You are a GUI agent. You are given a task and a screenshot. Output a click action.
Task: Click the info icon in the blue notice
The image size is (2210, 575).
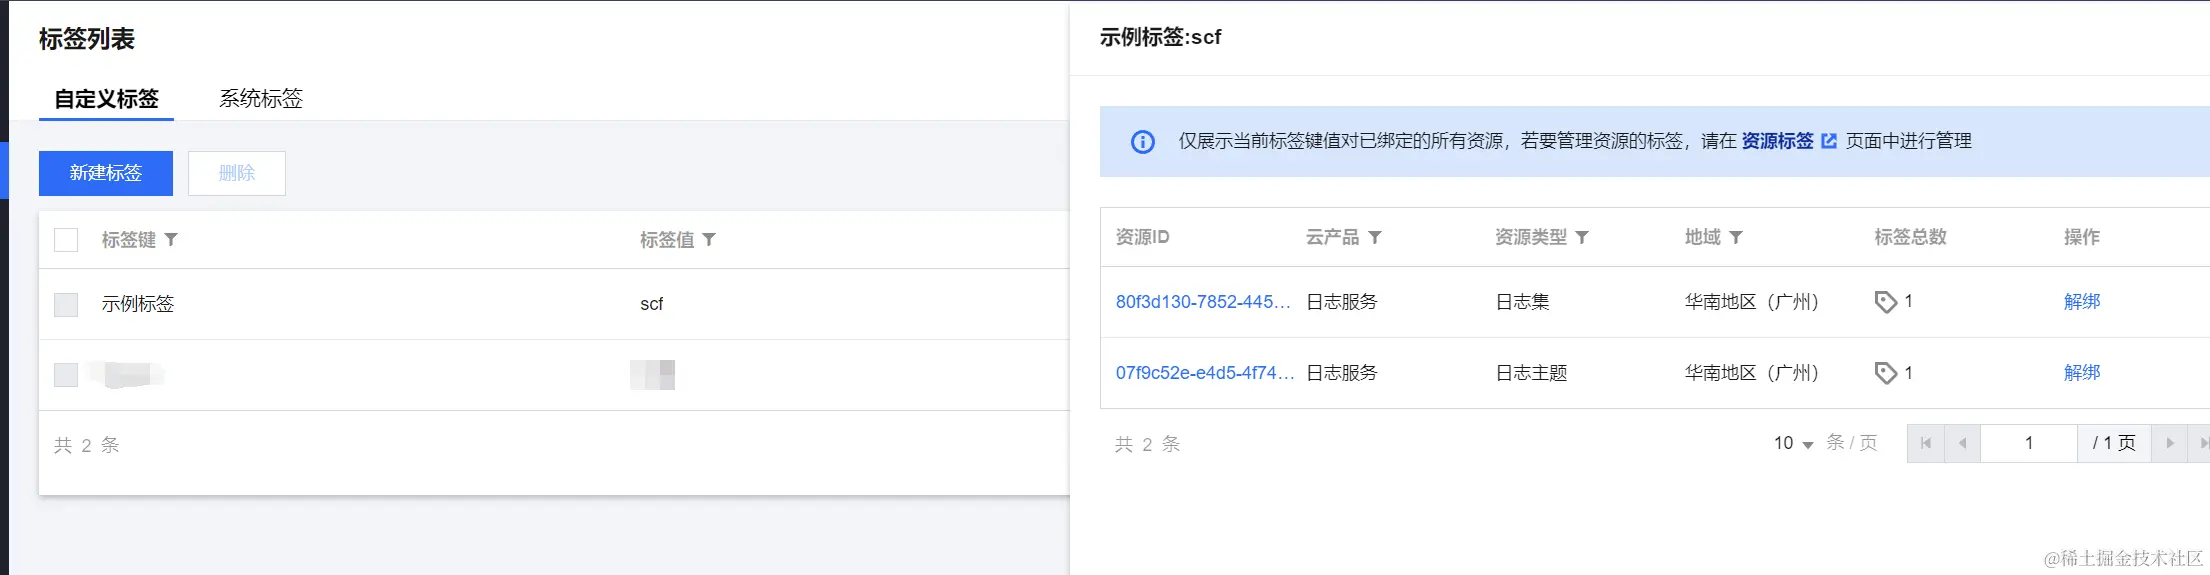[x=1142, y=142]
